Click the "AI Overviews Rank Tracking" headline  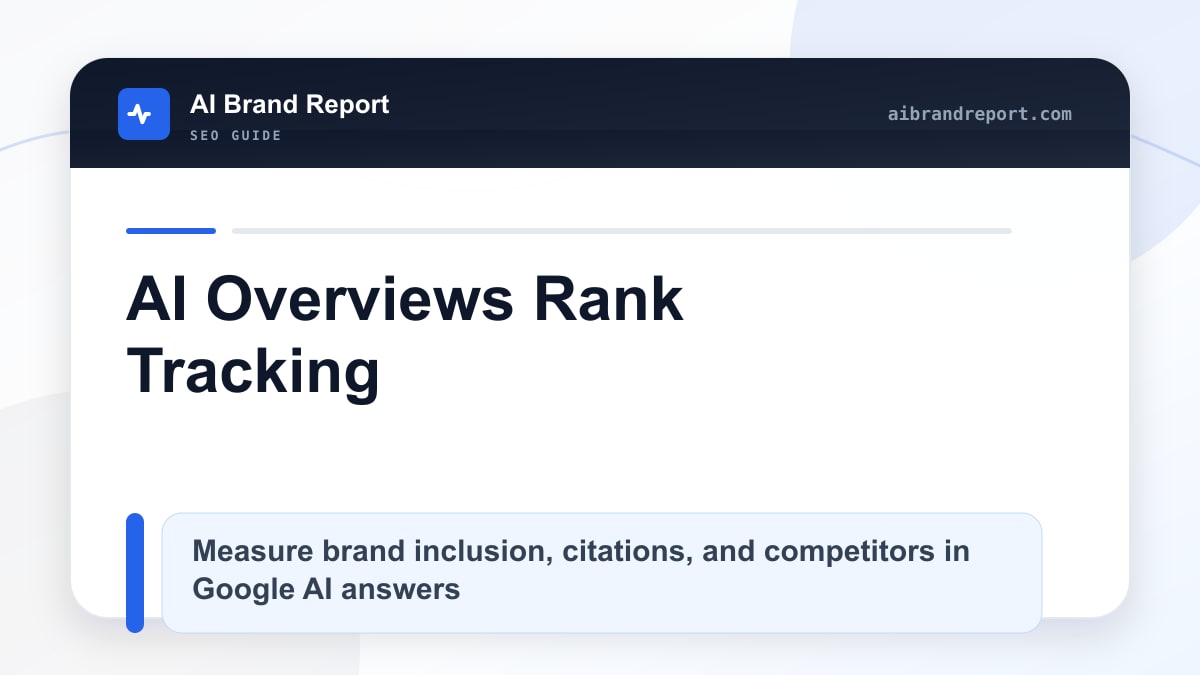(405, 335)
